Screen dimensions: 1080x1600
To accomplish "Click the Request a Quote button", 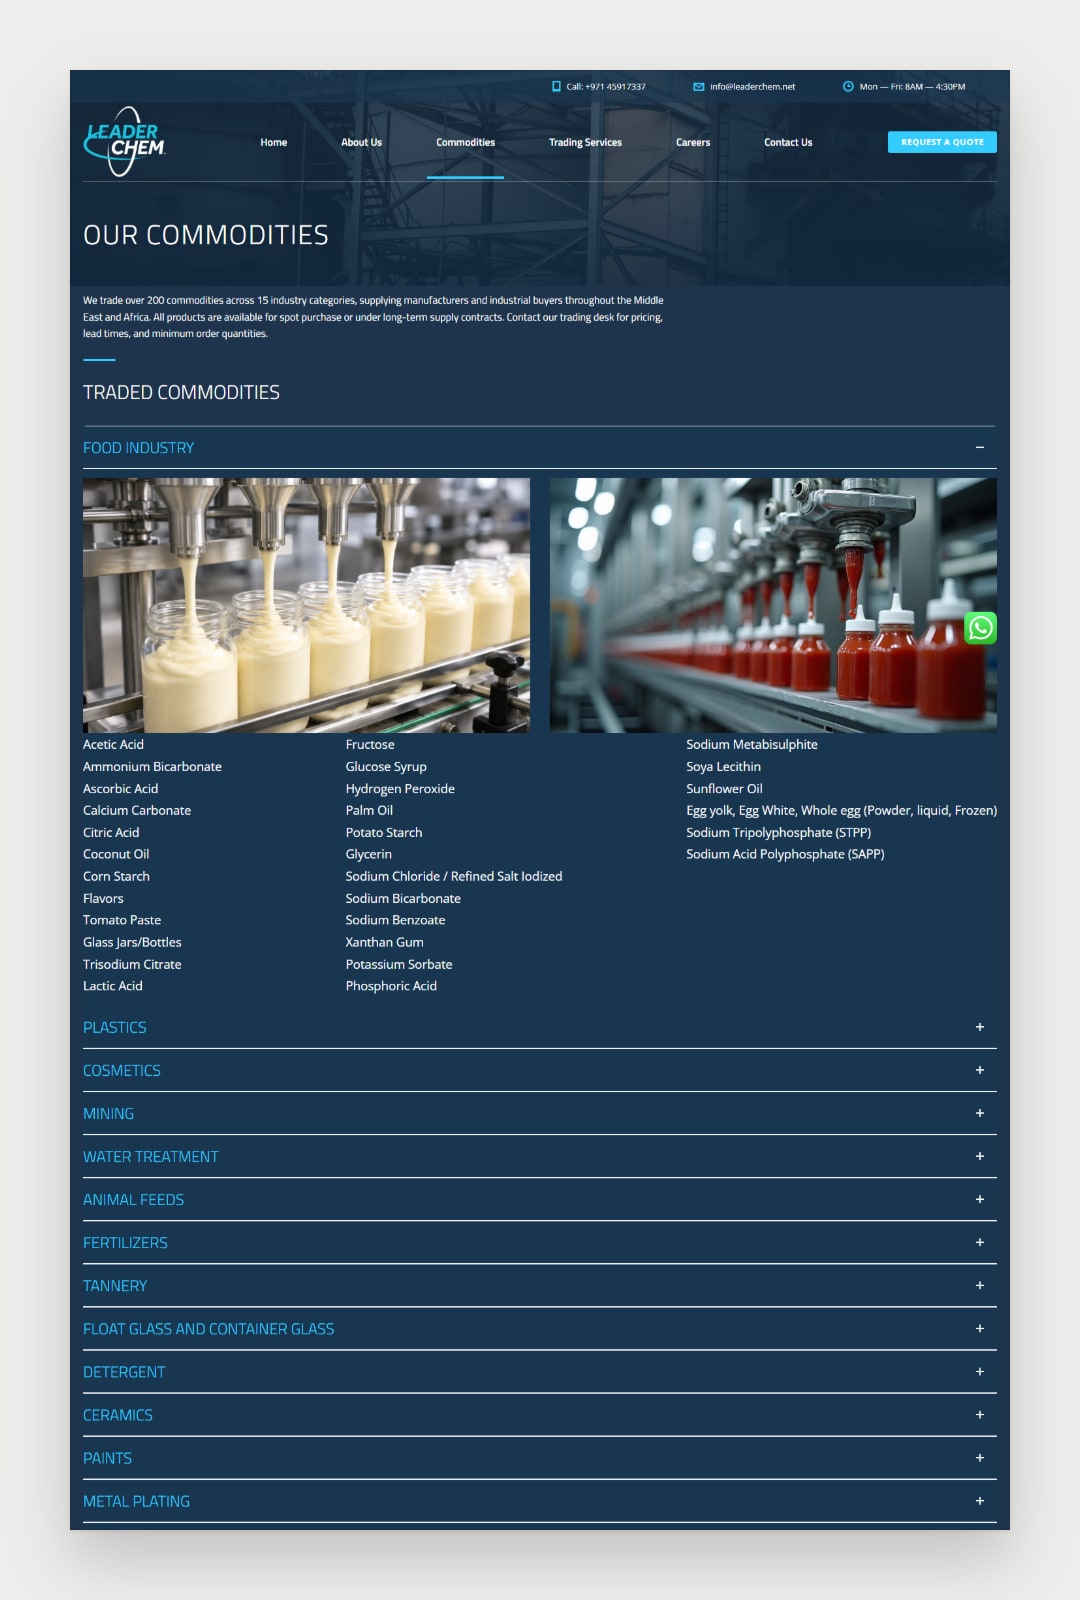I will point(942,142).
